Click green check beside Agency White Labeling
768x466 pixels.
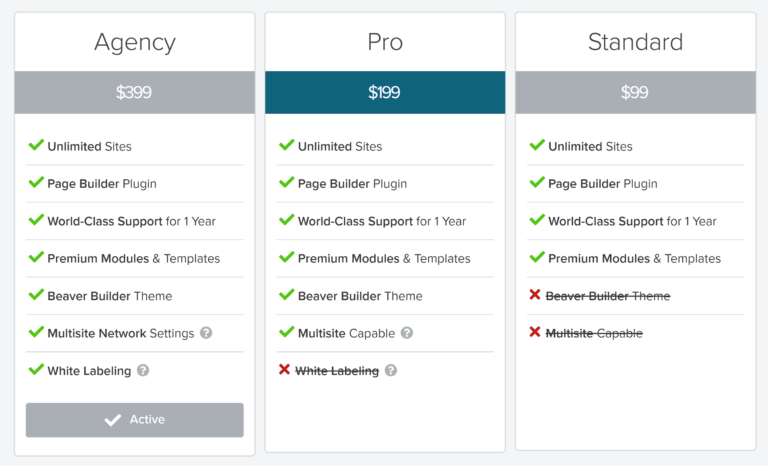click(36, 369)
